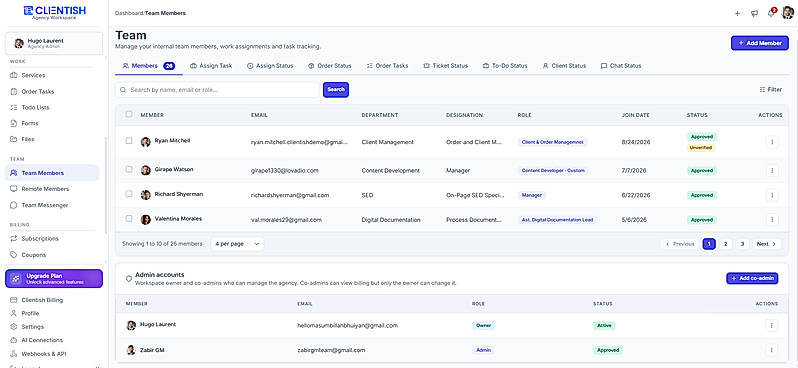The image size is (798, 368).
Task: Open the announcements megaphone icon
Action: 754,13
